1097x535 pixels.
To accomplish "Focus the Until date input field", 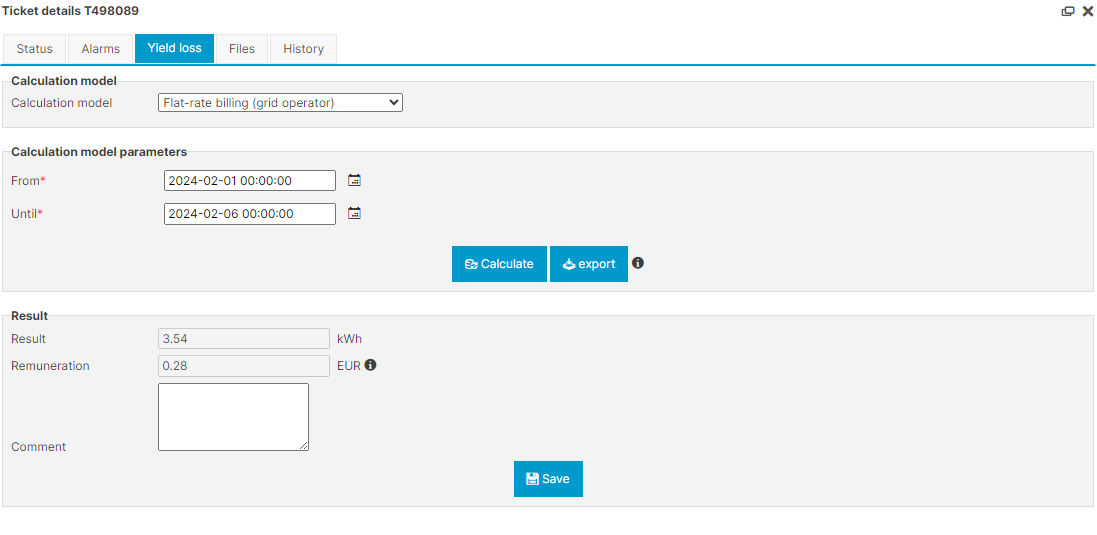I will 249,214.
